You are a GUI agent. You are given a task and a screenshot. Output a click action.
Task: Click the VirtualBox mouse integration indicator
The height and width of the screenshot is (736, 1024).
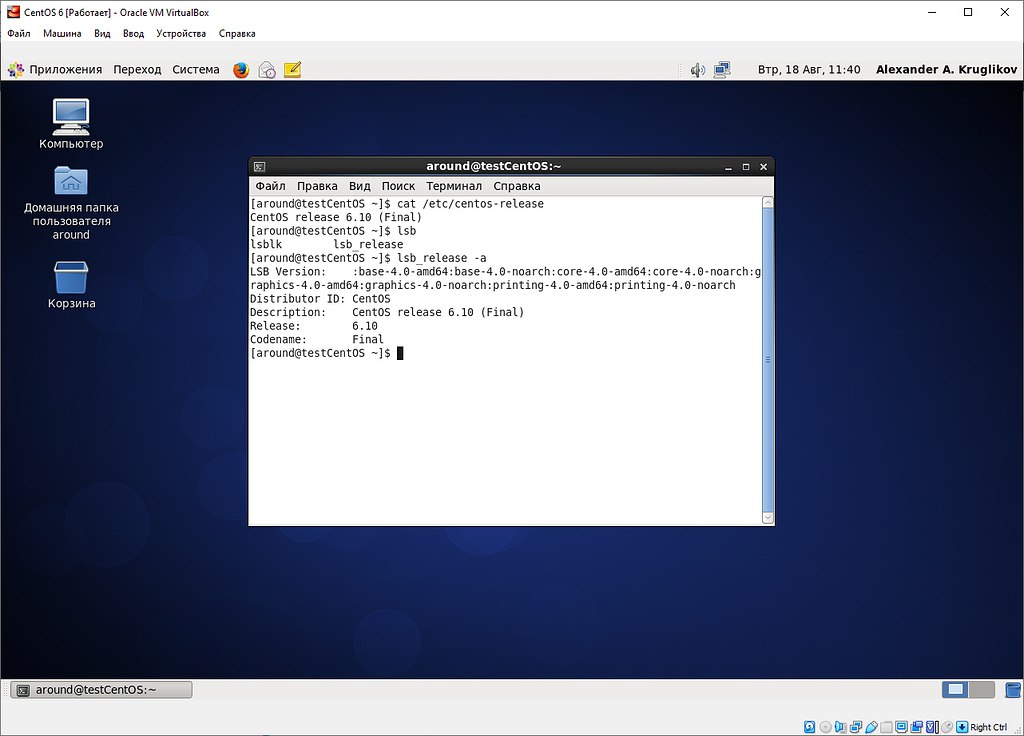coord(947,727)
